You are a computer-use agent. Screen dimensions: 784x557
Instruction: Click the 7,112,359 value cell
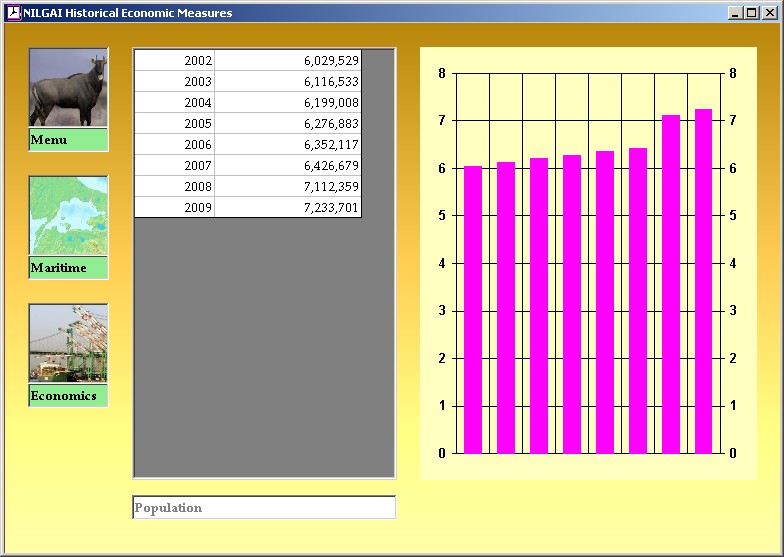[x=288, y=187]
